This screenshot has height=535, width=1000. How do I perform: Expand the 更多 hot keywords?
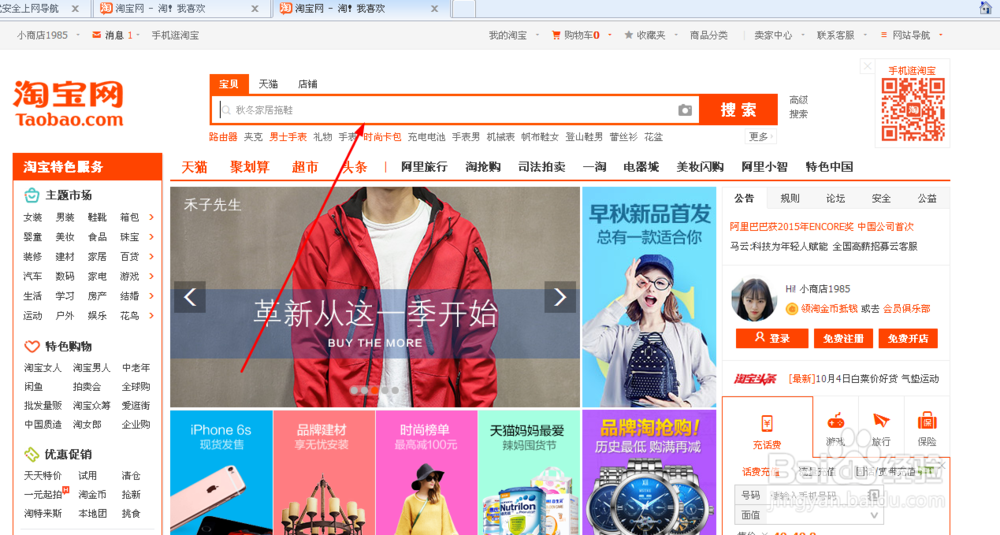[760, 136]
